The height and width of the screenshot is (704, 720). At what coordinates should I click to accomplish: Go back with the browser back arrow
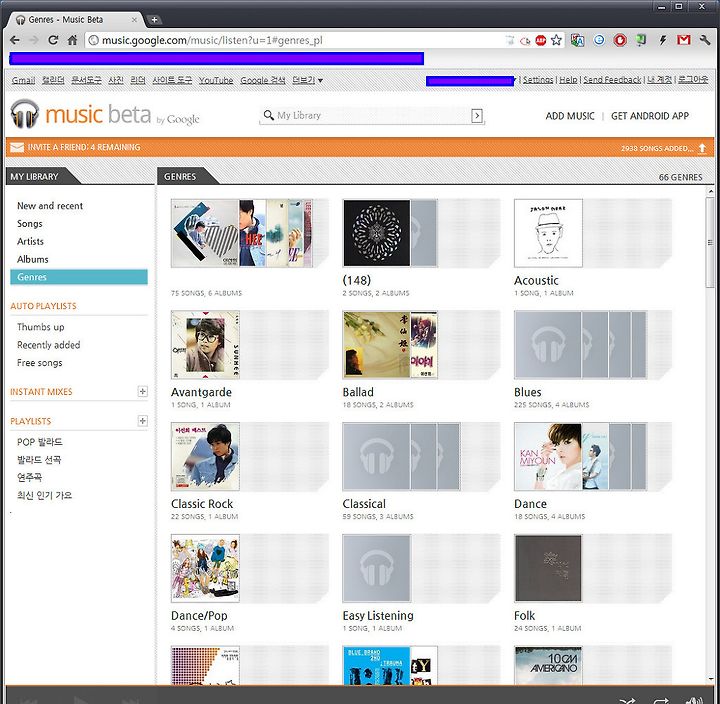pyautogui.click(x=15, y=40)
